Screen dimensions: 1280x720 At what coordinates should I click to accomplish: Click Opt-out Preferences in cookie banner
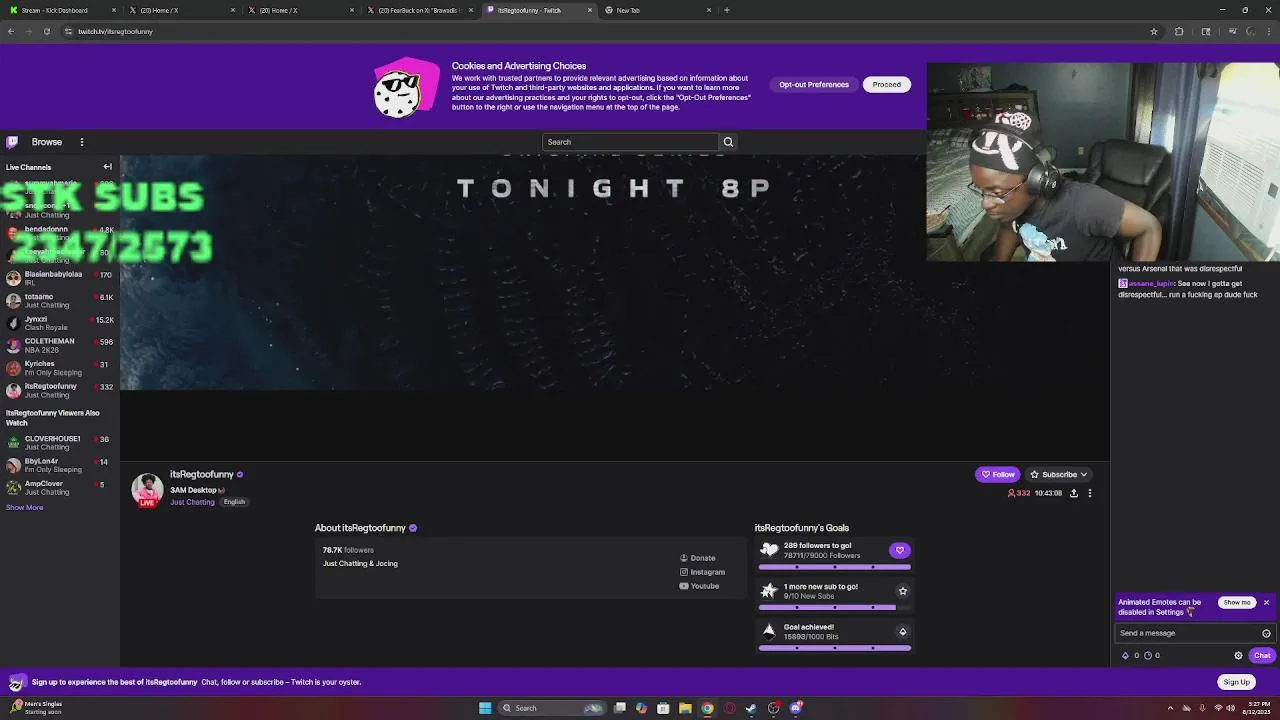(x=814, y=84)
